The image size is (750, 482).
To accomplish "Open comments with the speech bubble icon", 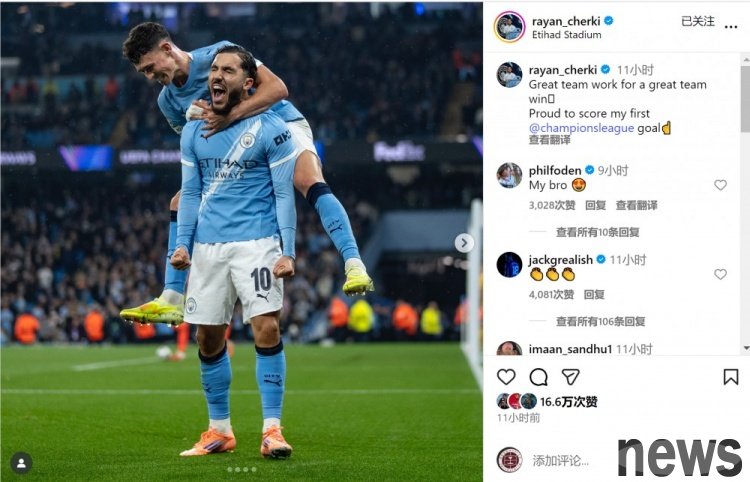I will pos(538,377).
